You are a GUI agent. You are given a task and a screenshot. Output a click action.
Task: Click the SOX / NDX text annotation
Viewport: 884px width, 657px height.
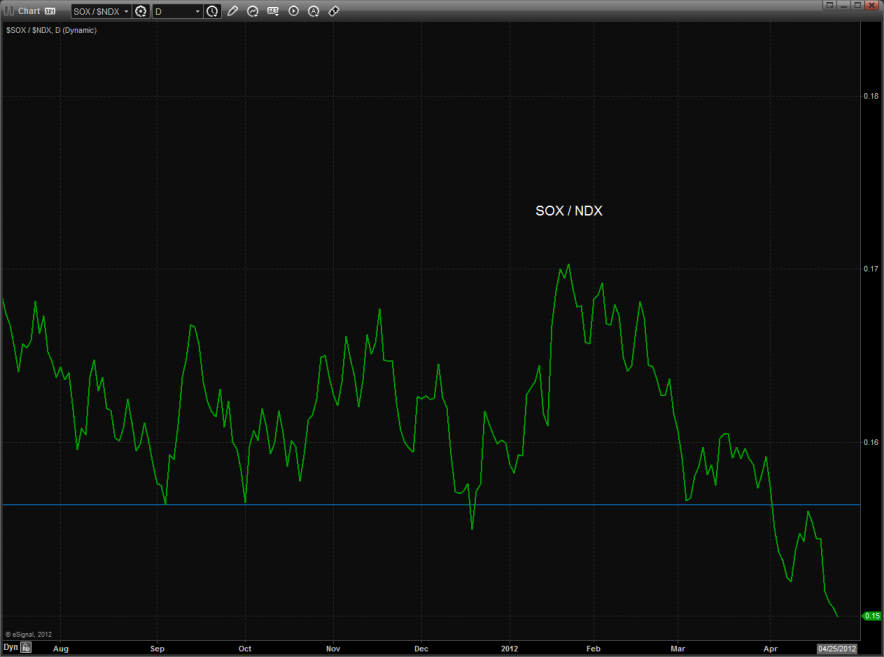pos(569,211)
